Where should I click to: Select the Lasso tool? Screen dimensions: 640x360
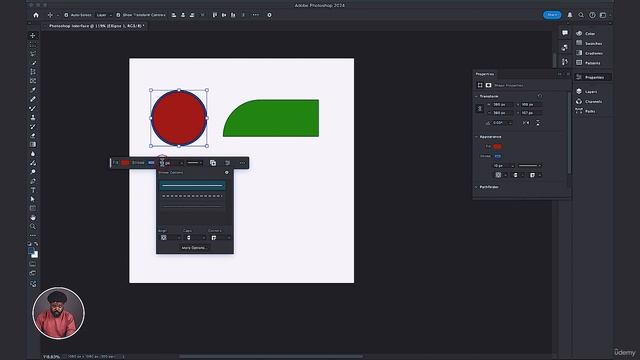(33, 53)
